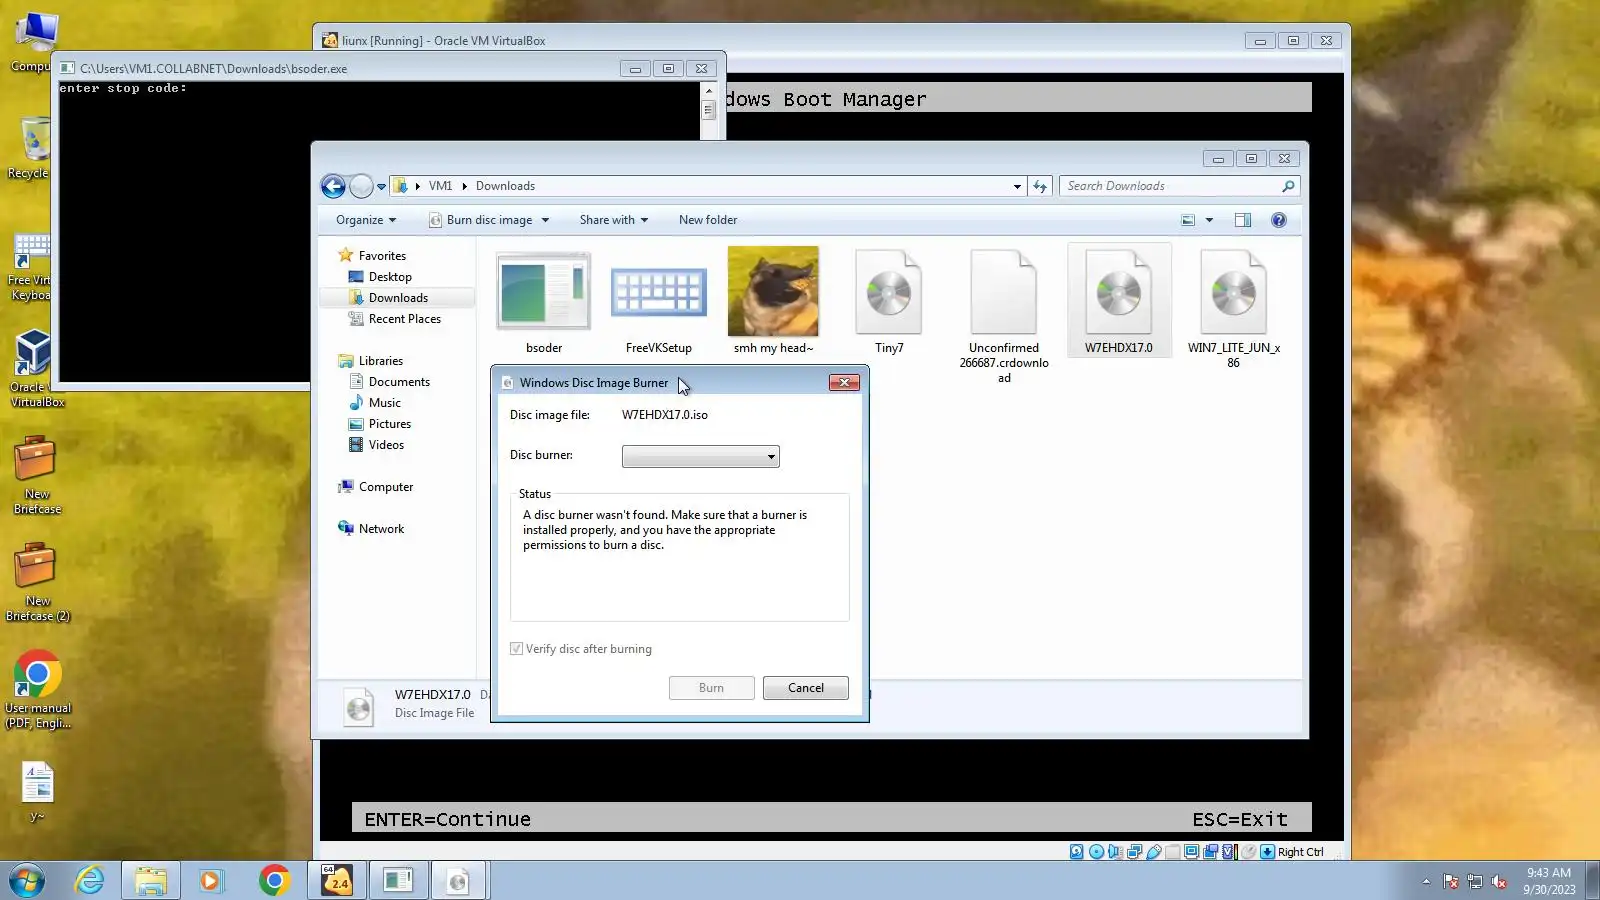Switch to the Disc Image Burner taskbar button
Screen dimensions: 1600x900
pyautogui.click(x=459, y=880)
